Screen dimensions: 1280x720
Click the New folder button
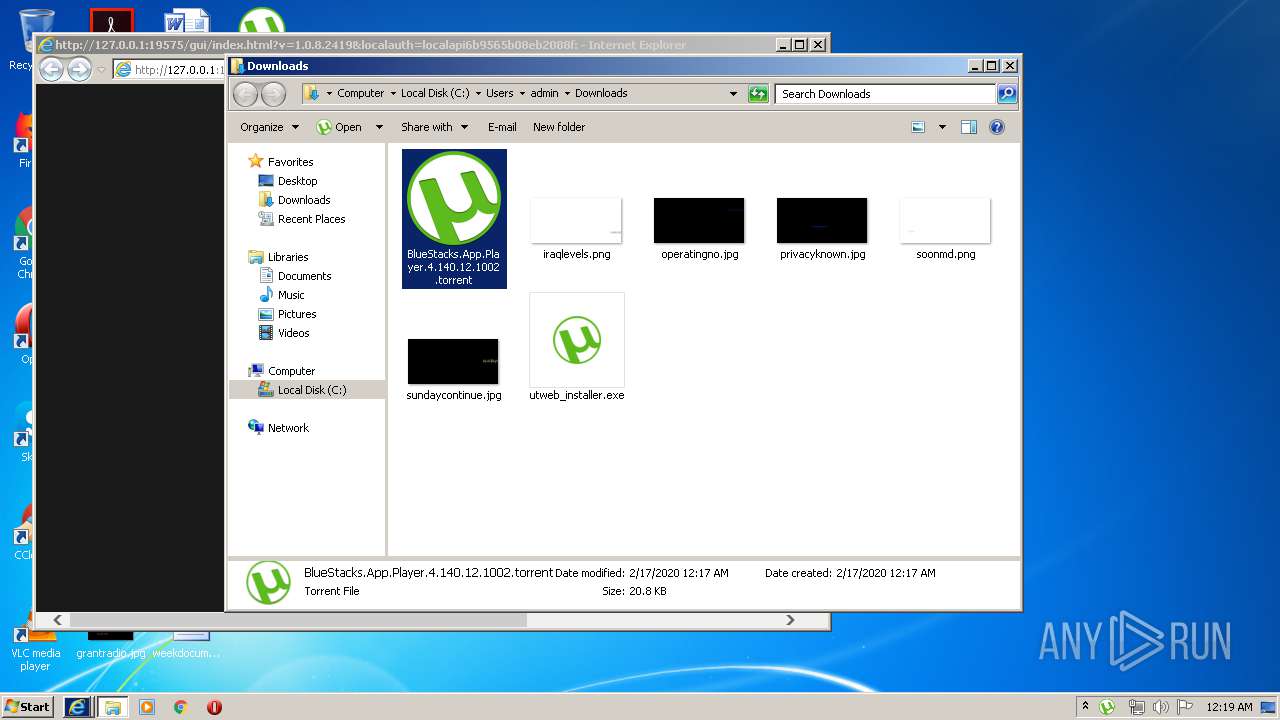point(559,127)
